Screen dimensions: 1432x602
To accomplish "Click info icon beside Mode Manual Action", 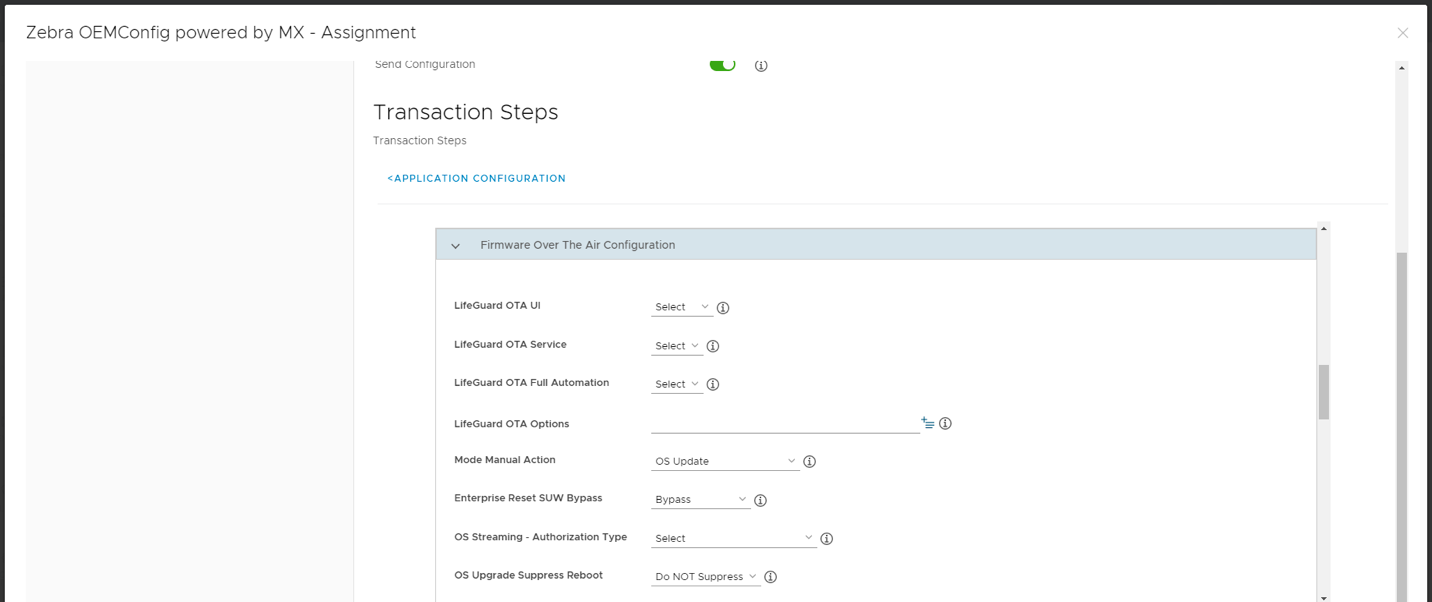I will [x=810, y=462].
